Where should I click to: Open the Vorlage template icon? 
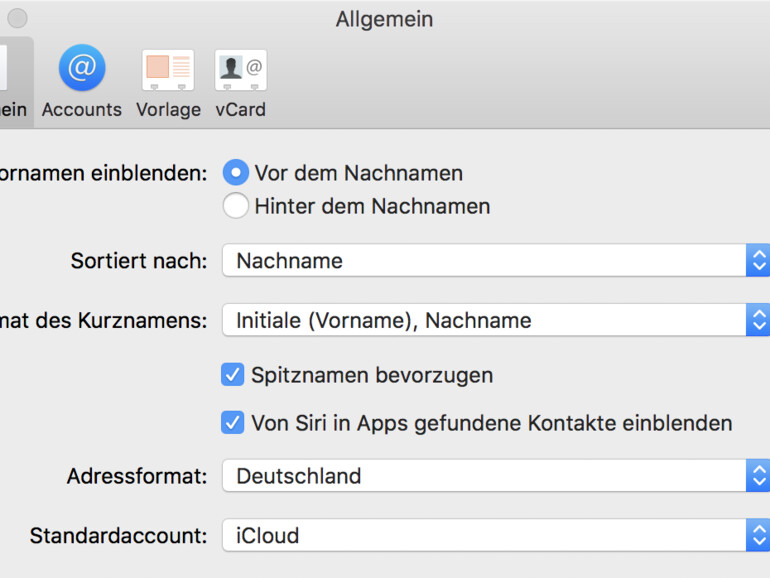tap(168, 70)
